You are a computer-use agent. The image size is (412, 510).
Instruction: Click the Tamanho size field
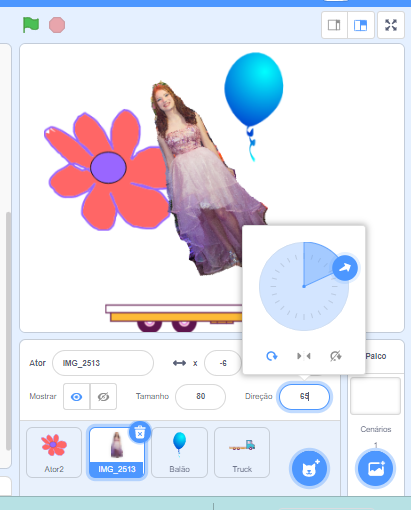tap(200, 396)
